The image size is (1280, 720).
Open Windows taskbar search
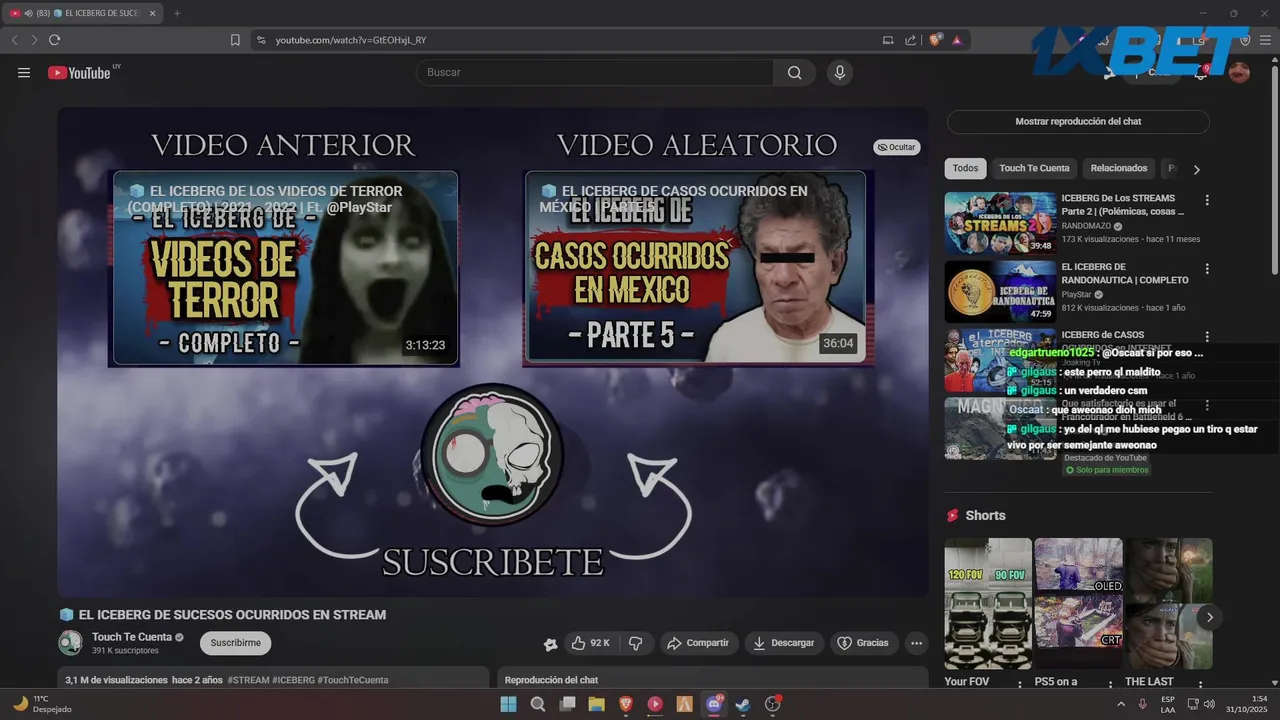click(538, 704)
